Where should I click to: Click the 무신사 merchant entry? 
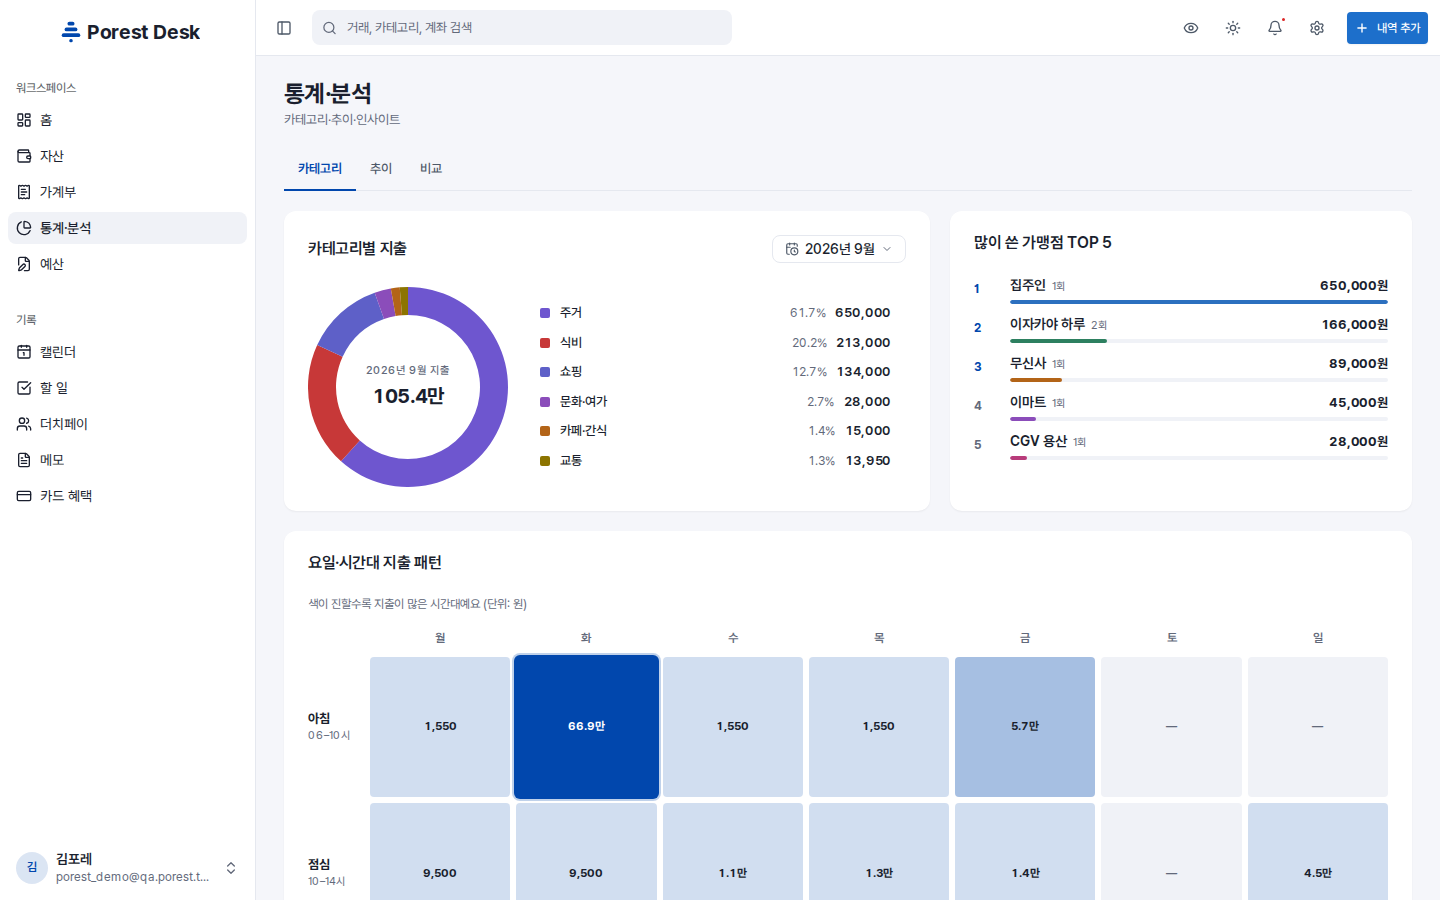point(1181,367)
